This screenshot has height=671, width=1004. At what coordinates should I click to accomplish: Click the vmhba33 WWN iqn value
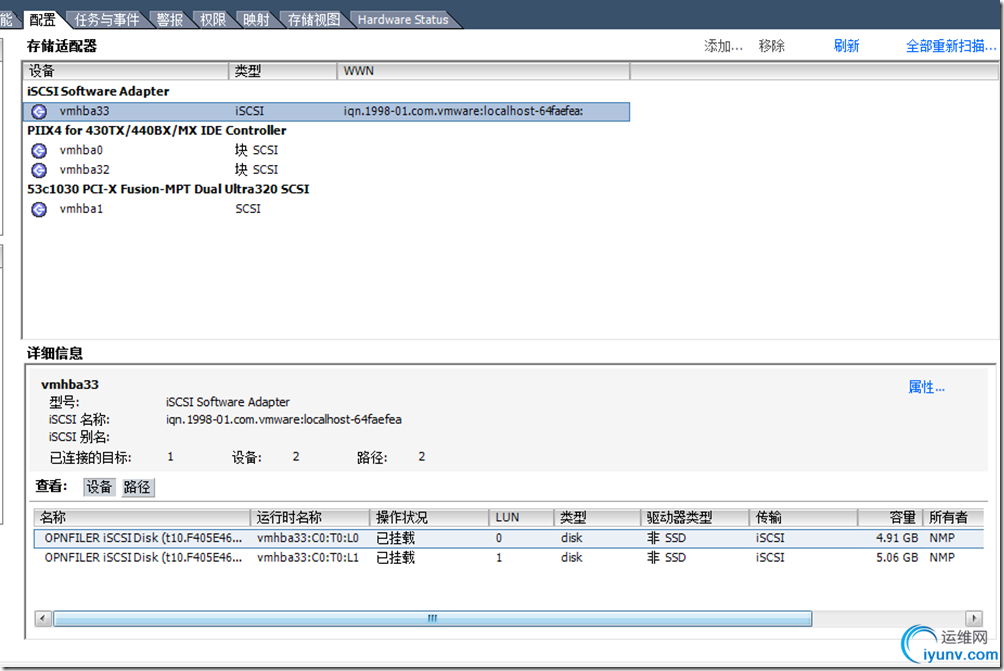point(463,111)
